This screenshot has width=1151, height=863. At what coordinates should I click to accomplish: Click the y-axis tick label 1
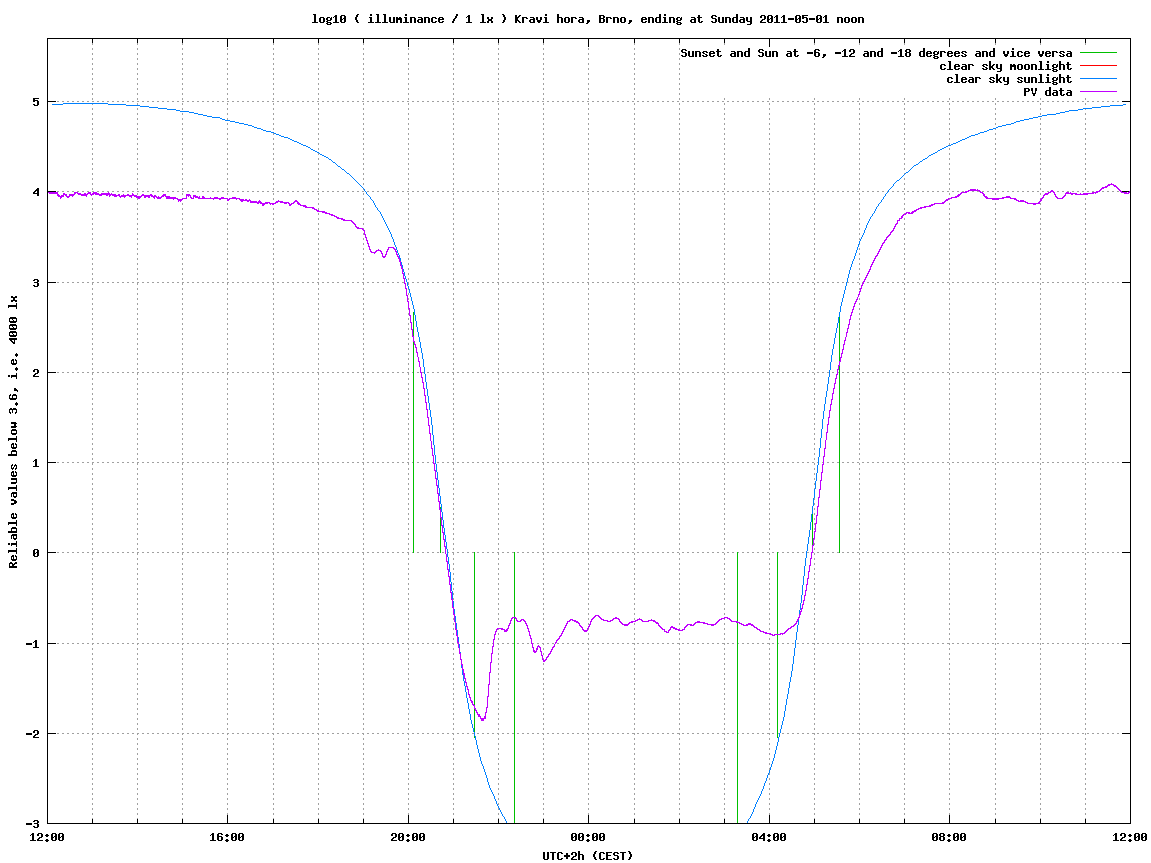coord(36,463)
